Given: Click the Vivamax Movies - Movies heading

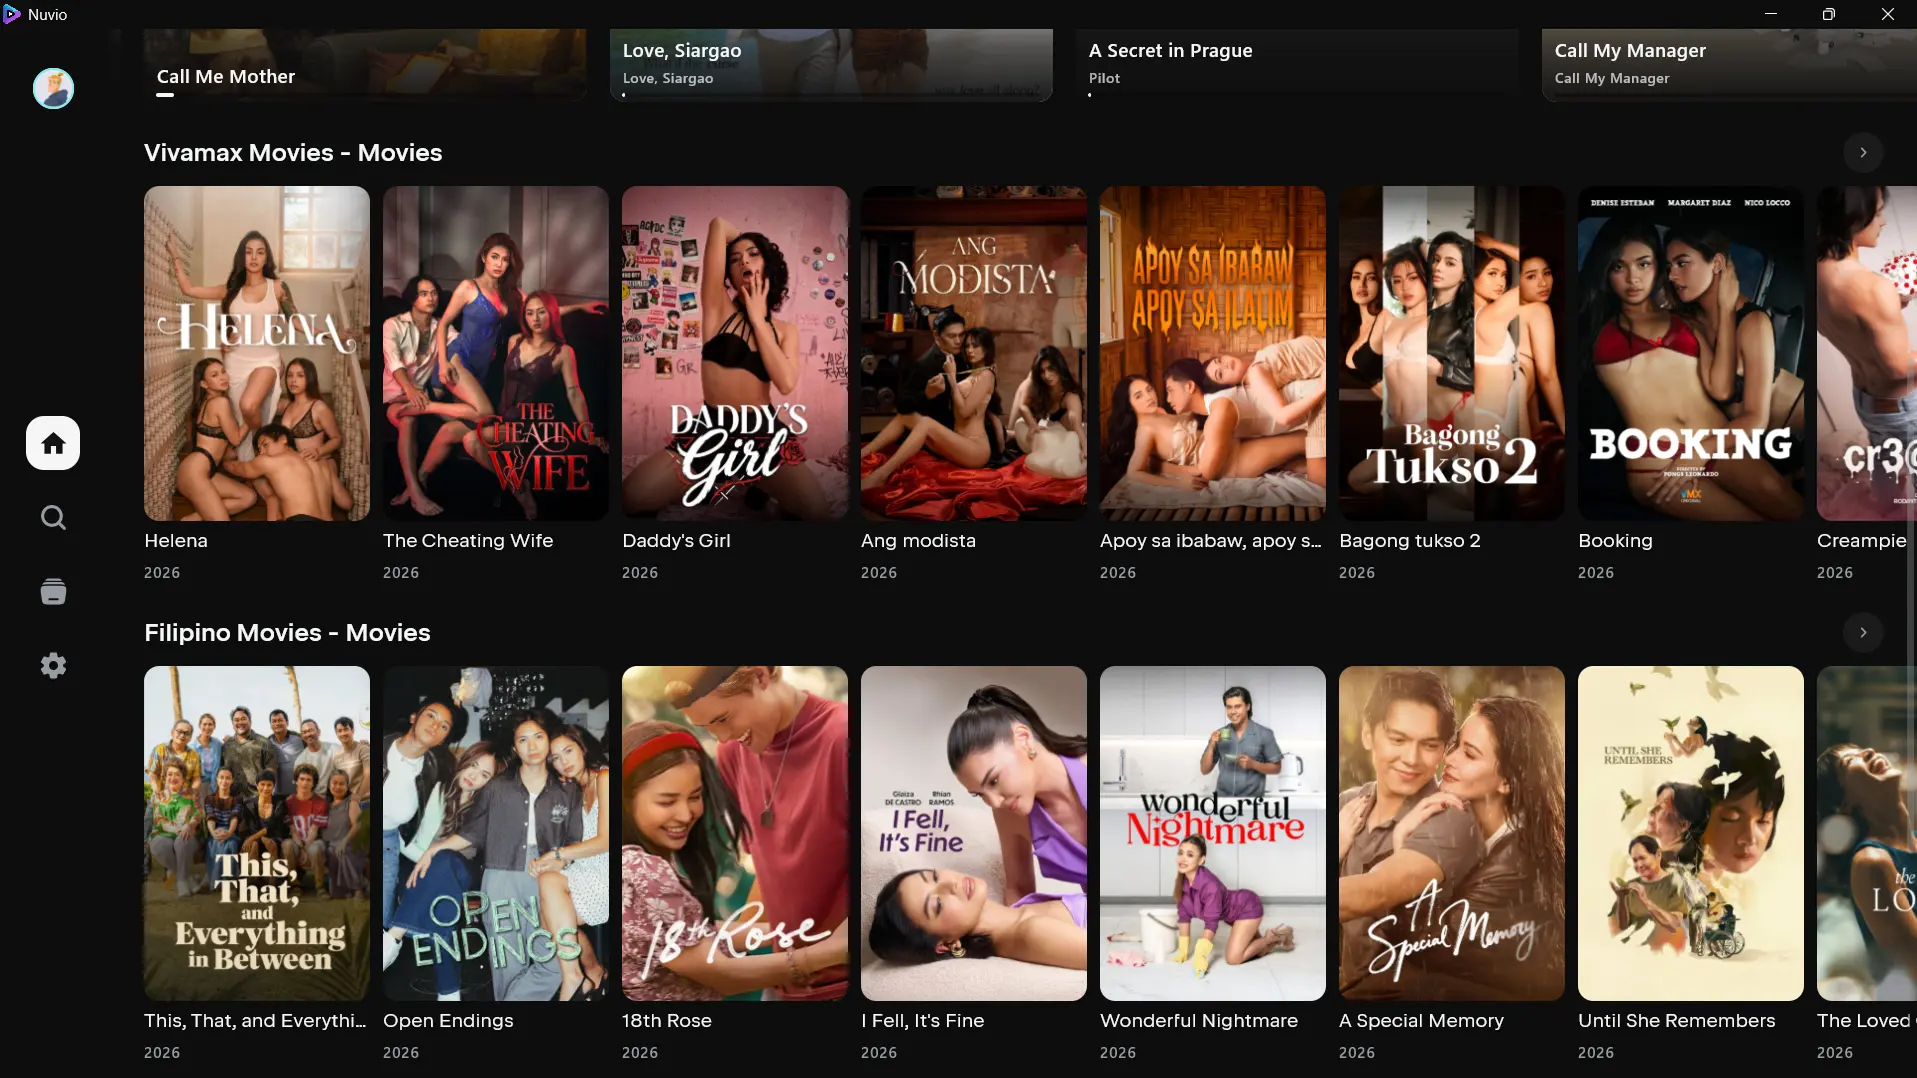Looking at the screenshot, I should click(293, 153).
